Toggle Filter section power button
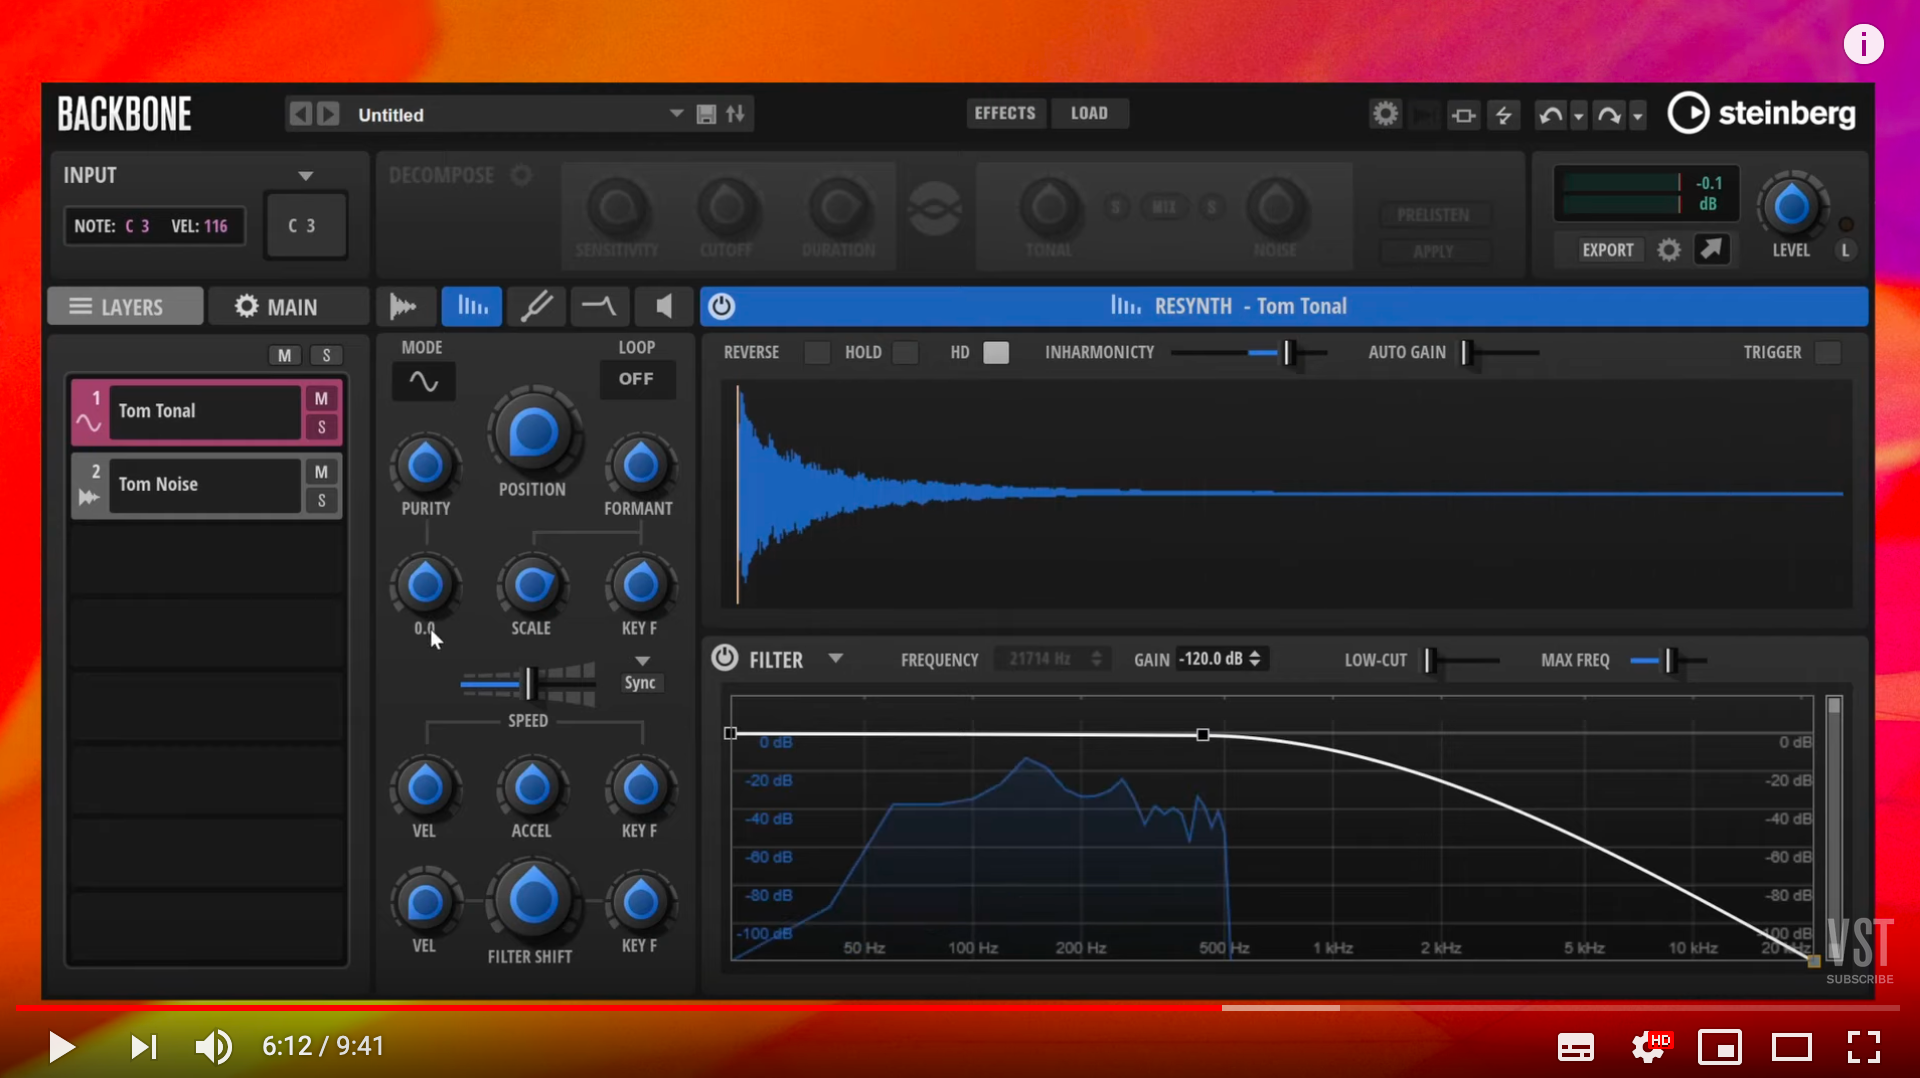 click(724, 658)
